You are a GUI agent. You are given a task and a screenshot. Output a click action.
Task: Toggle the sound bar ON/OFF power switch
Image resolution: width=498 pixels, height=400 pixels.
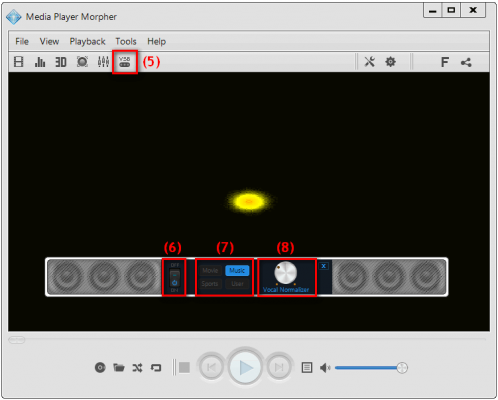coord(174,278)
